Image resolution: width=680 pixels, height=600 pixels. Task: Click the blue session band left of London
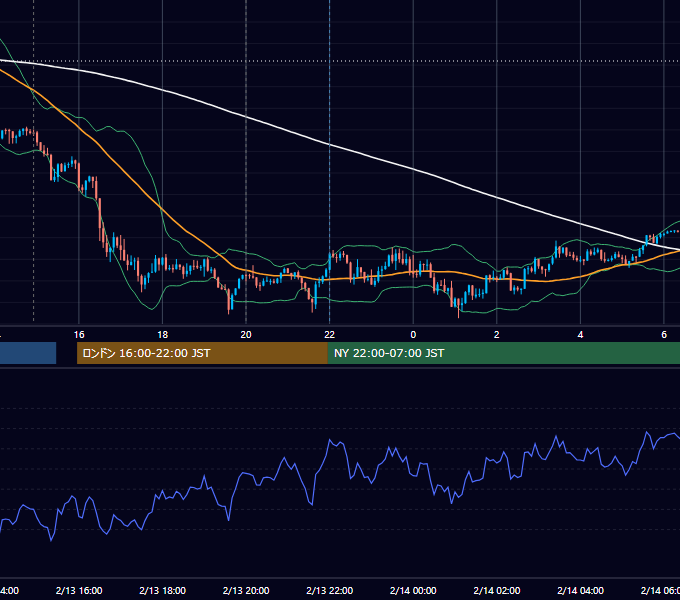(x=28, y=353)
